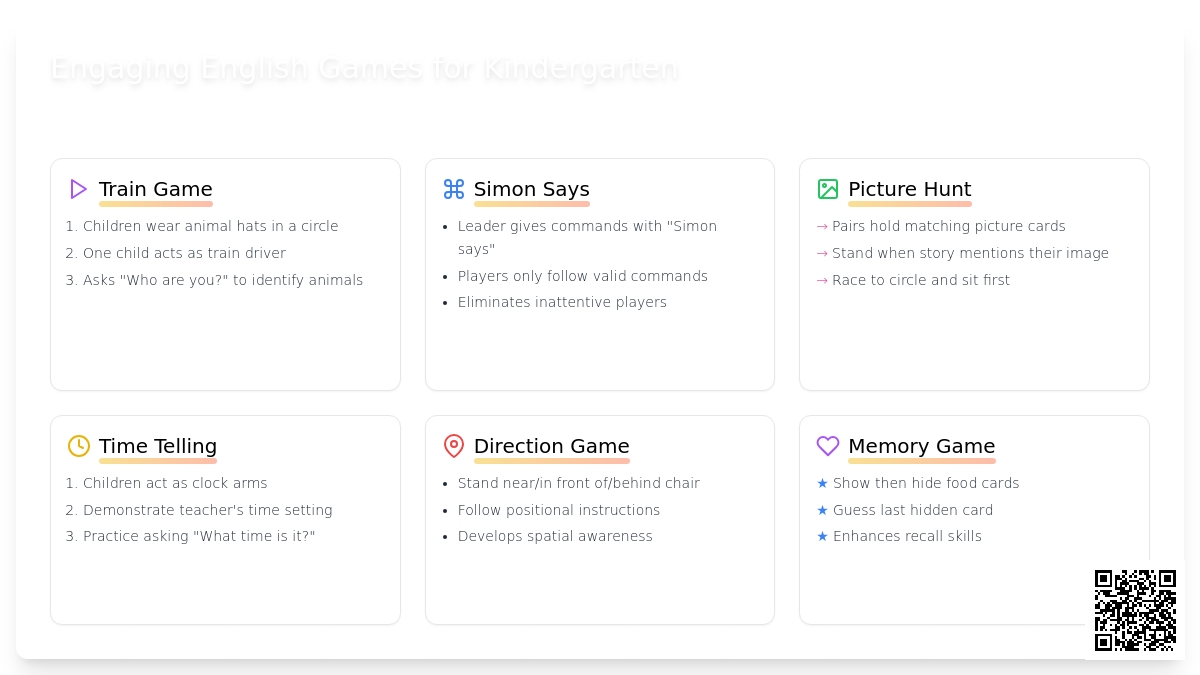Click the purple play icon beside Train Game
The image size is (1200, 675).
pyautogui.click(x=79, y=189)
